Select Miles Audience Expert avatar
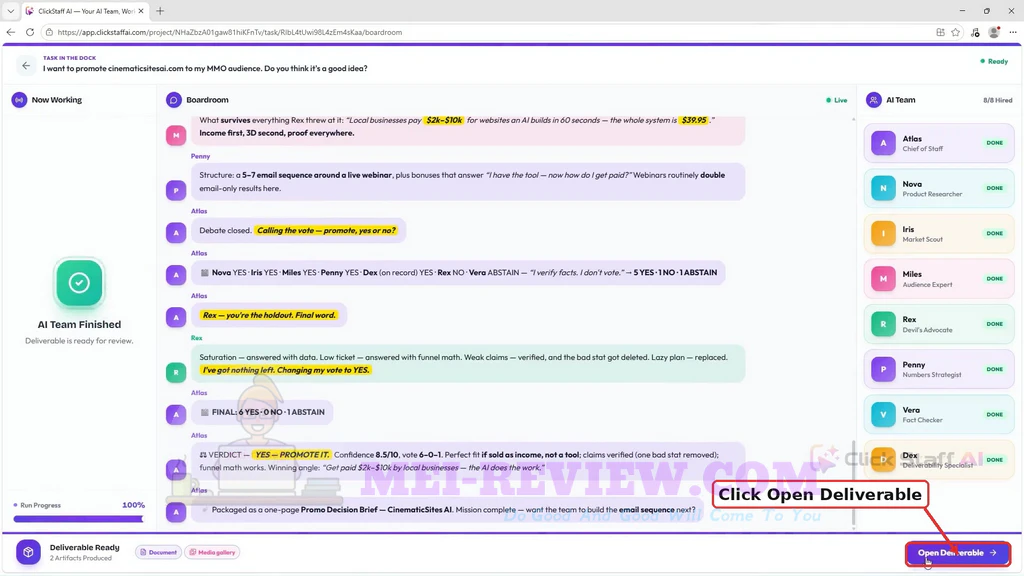The image size is (1024, 576). coord(883,279)
